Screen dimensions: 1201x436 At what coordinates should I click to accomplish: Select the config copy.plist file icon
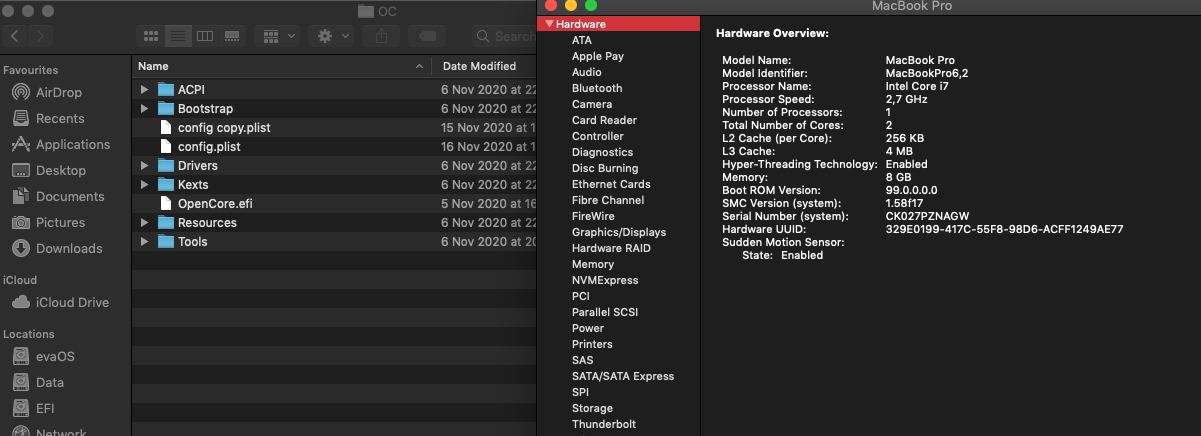[x=166, y=127]
